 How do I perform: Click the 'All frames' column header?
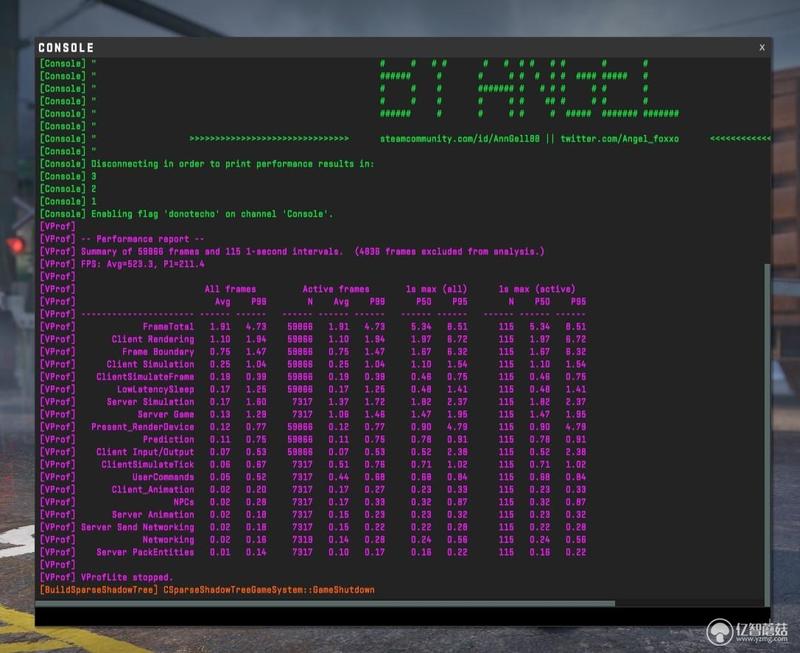230,289
